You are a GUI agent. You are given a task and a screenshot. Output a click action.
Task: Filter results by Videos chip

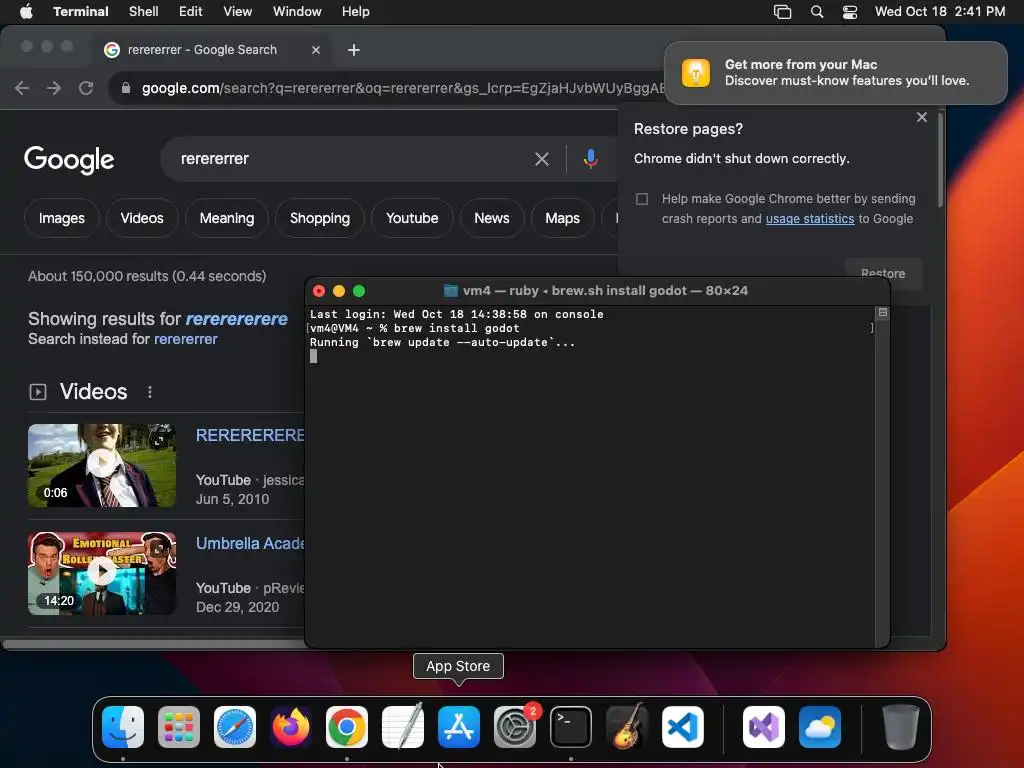coord(142,218)
